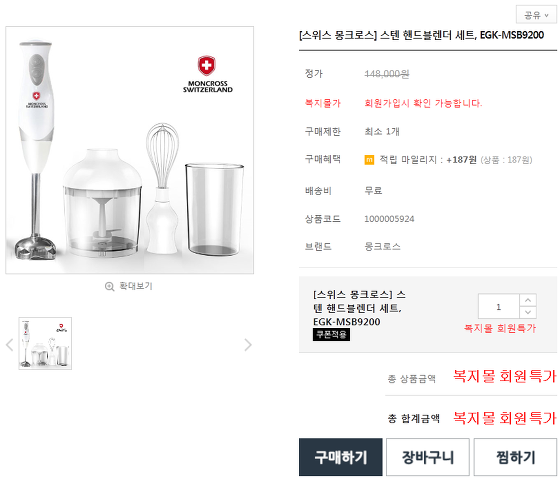The height and width of the screenshot is (481, 560).
Task: Show previous thumbnail with left arrow
Action: click(10, 345)
